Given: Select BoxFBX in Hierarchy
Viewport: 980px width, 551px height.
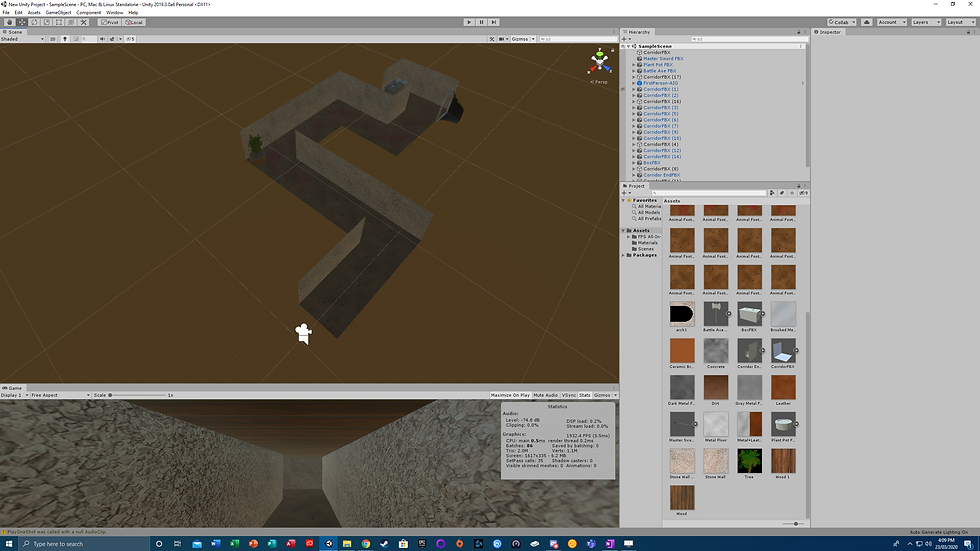Looking at the screenshot, I should (652, 162).
